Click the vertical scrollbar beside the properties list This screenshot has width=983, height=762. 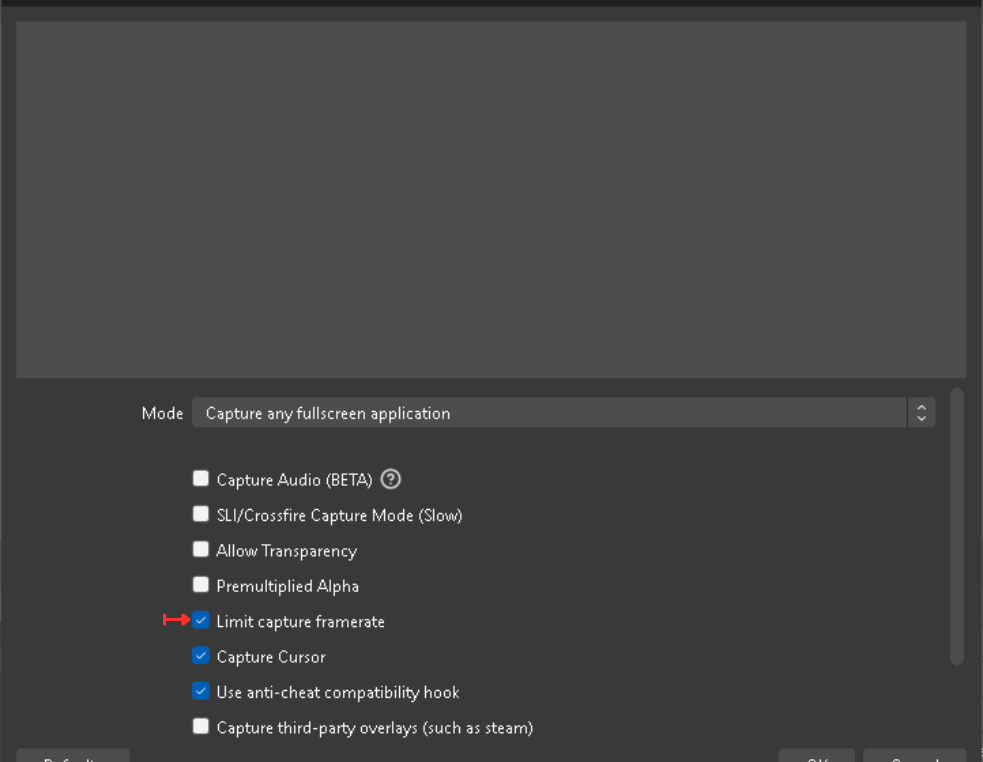pos(957,527)
